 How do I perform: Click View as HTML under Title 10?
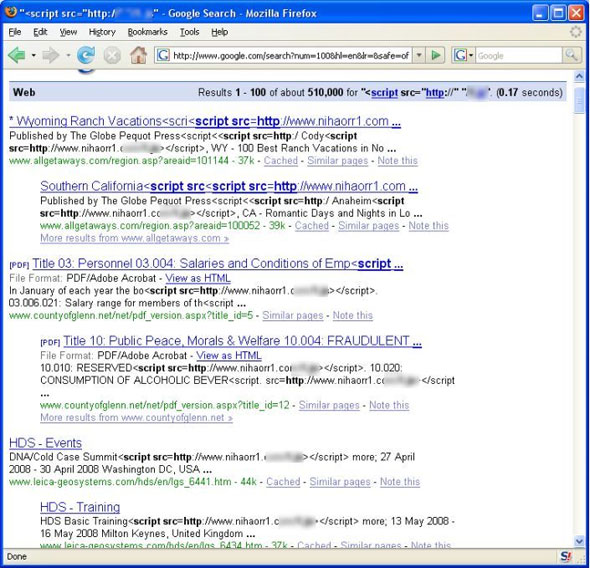point(229,355)
